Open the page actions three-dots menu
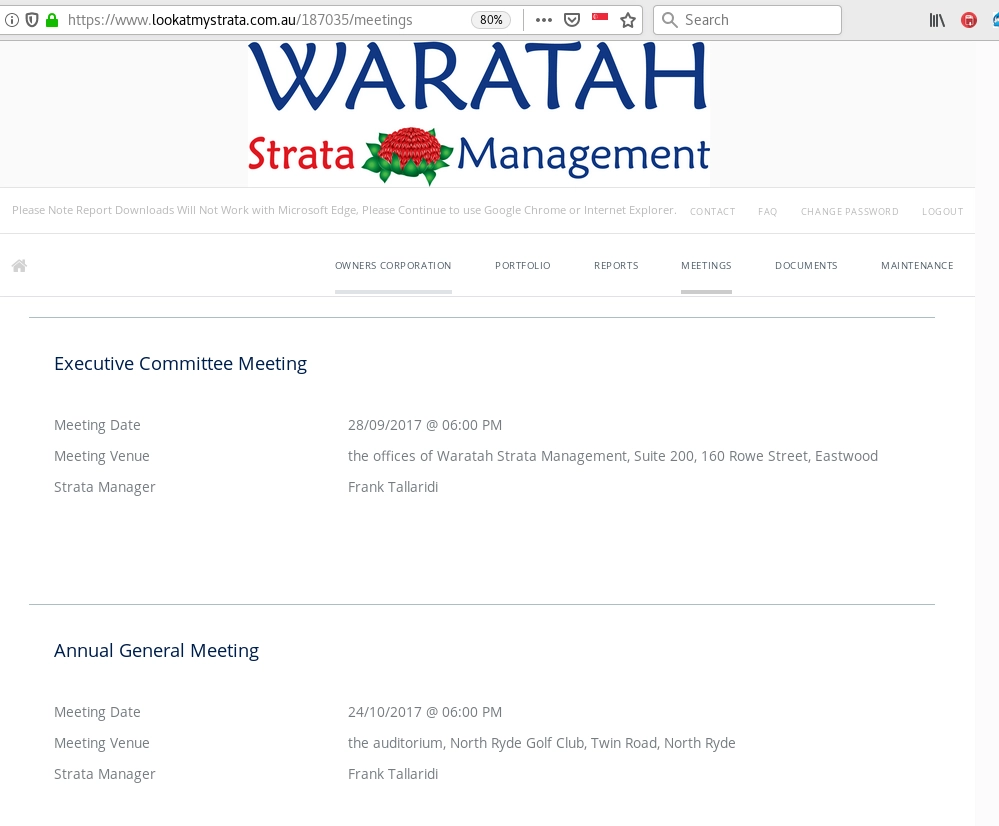999x826 pixels. click(543, 20)
